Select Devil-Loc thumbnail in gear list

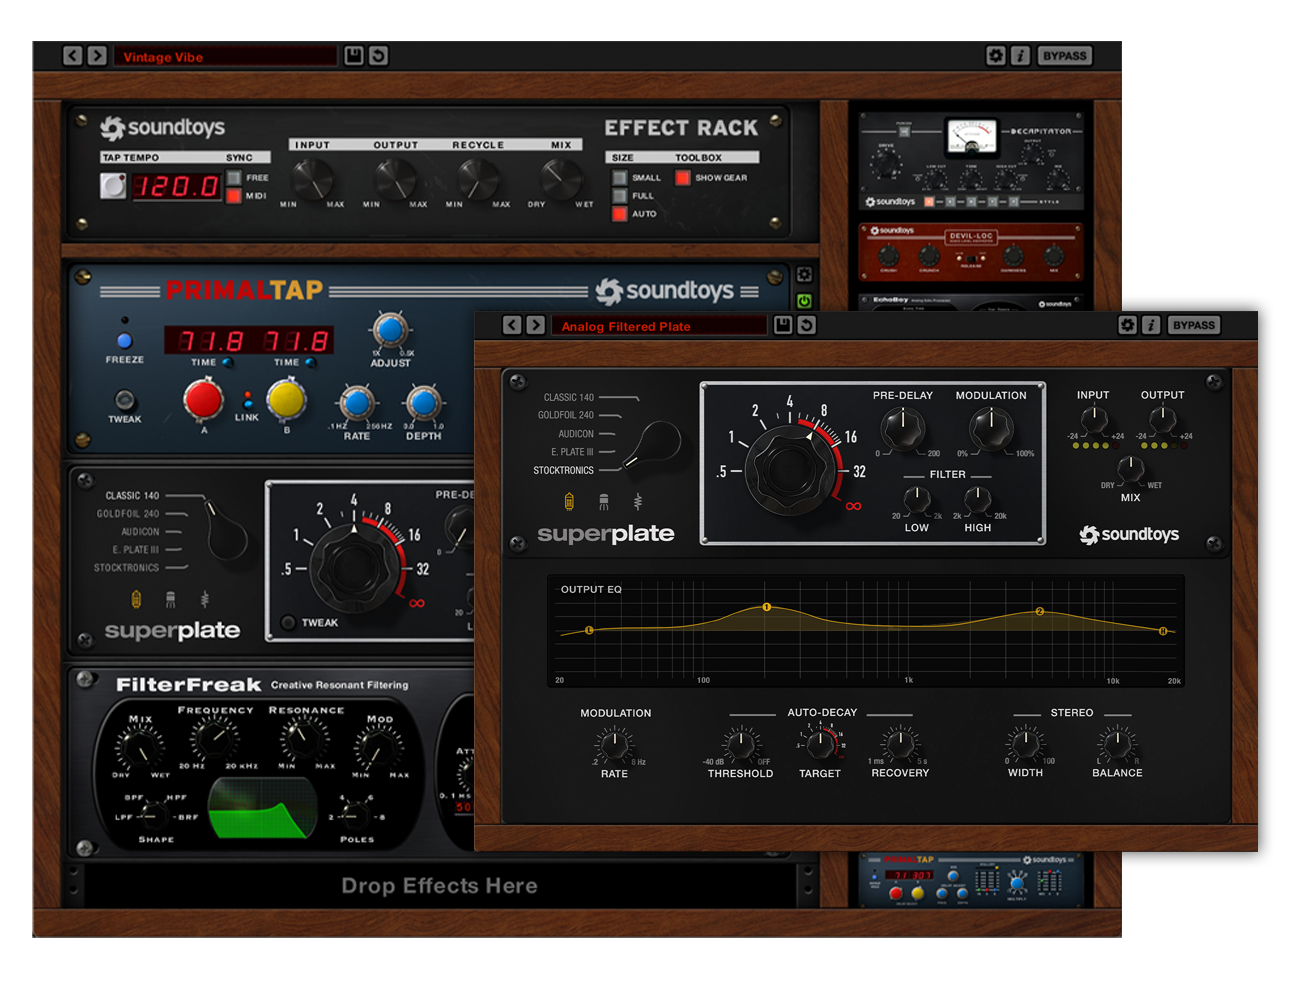(971, 251)
